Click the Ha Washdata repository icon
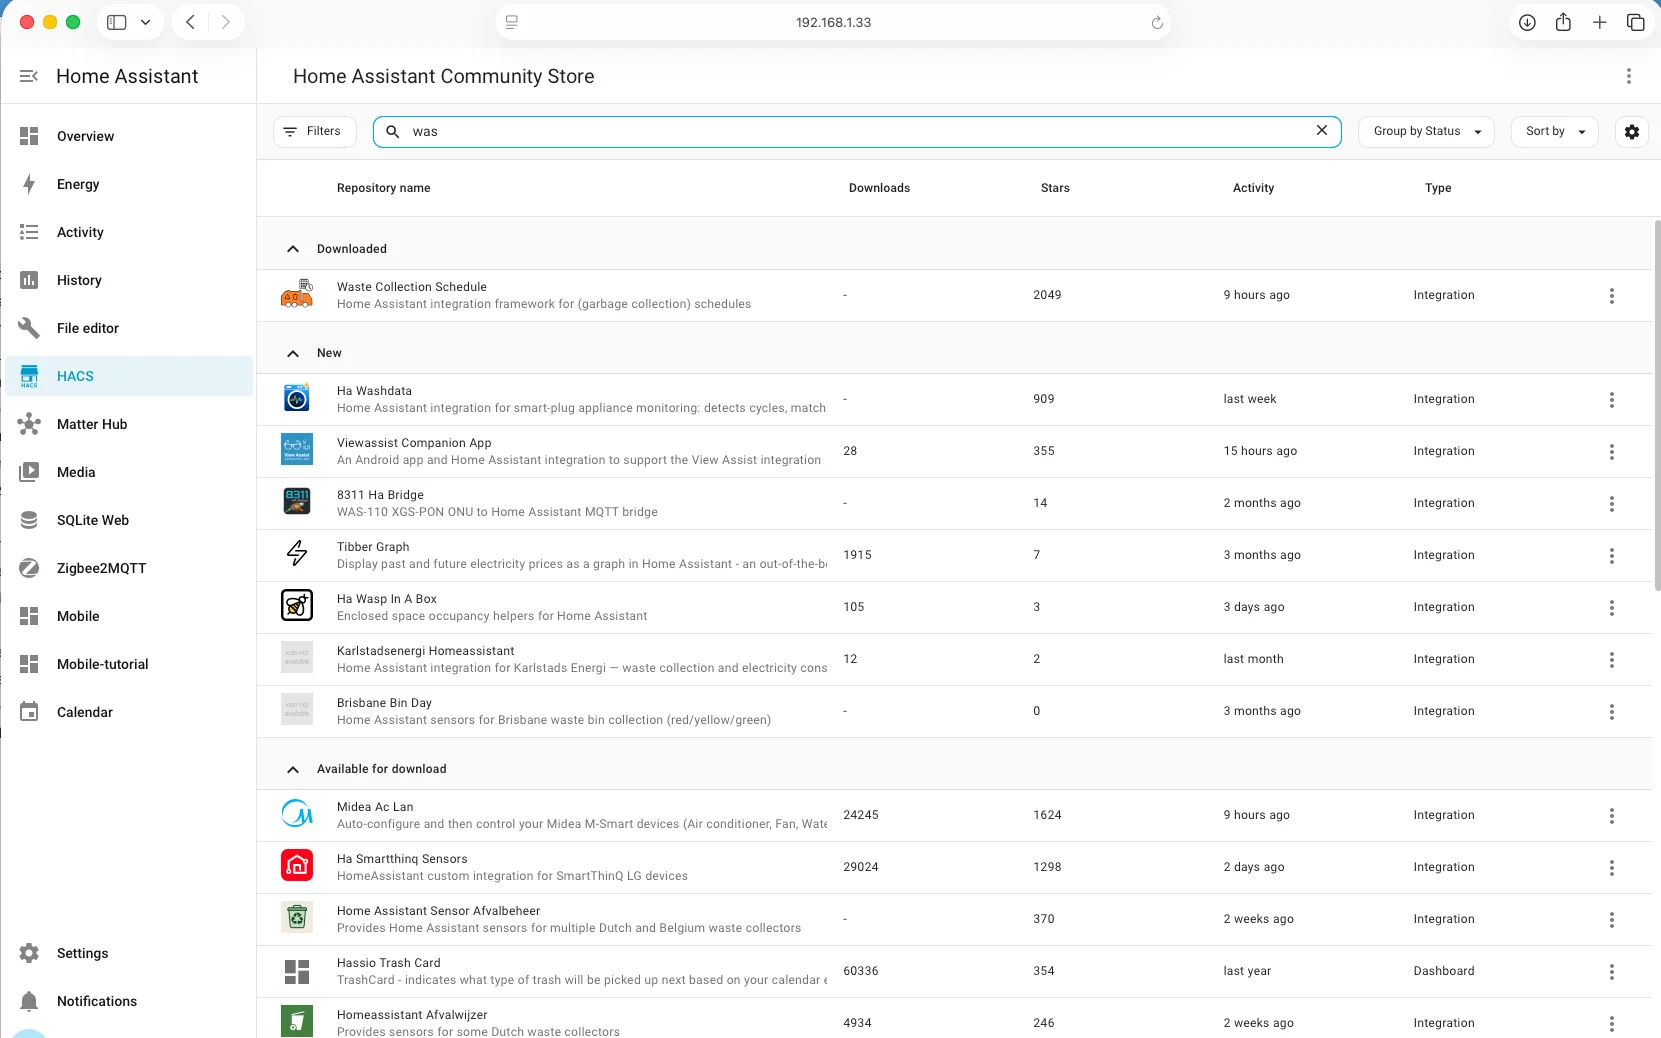Image resolution: width=1661 pixels, height=1038 pixels. click(x=297, y=398)
